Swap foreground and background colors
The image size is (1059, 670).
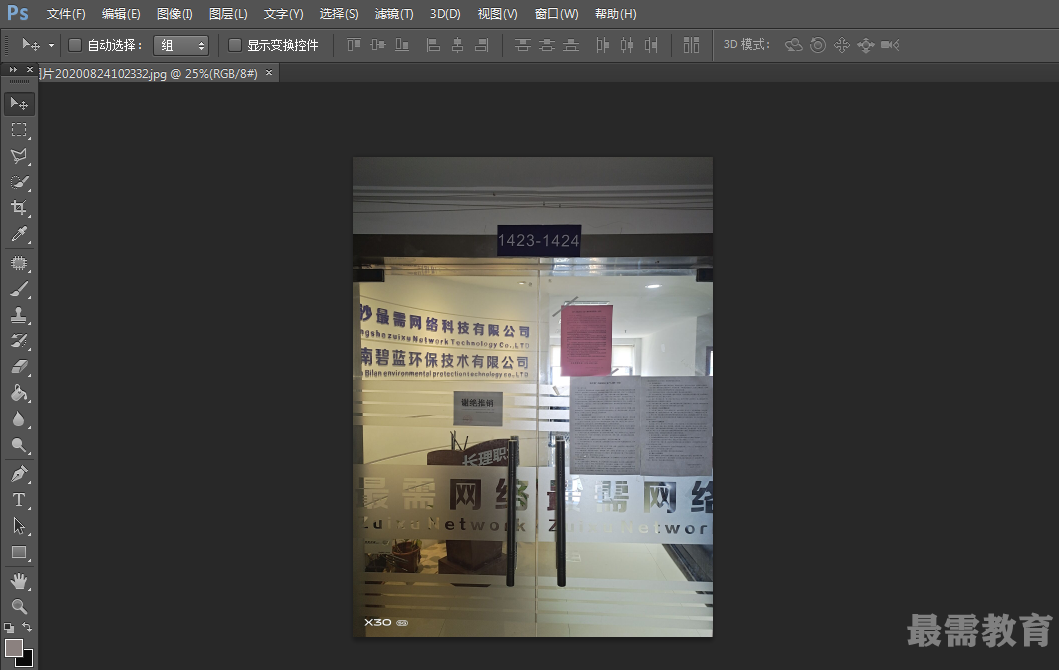[27, 627]
